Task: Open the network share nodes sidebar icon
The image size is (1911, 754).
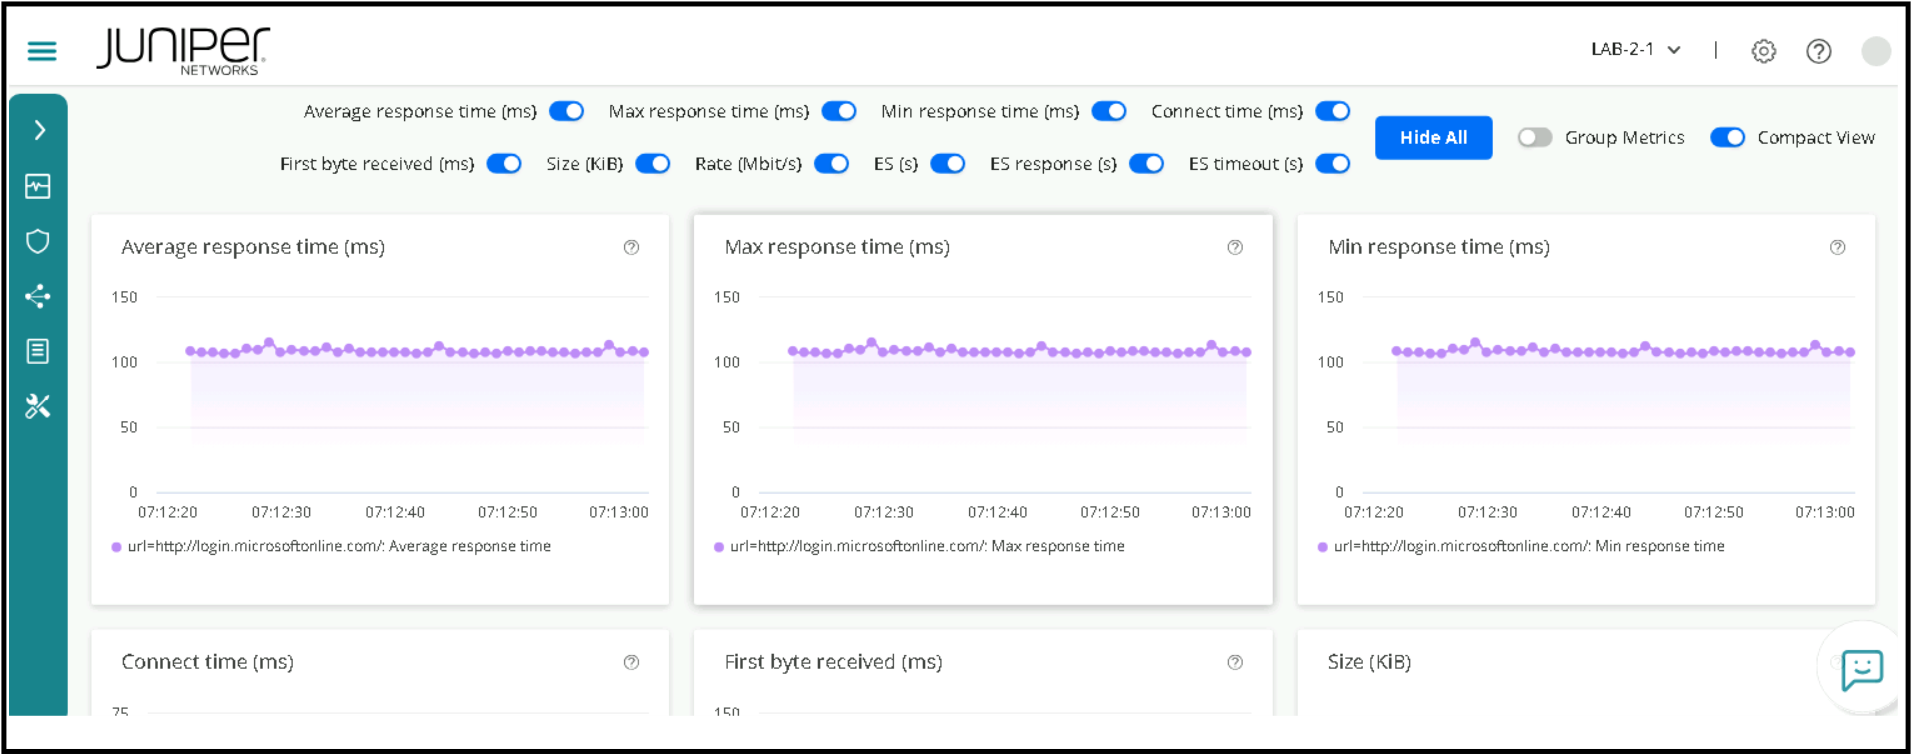Action: (38, 296)
